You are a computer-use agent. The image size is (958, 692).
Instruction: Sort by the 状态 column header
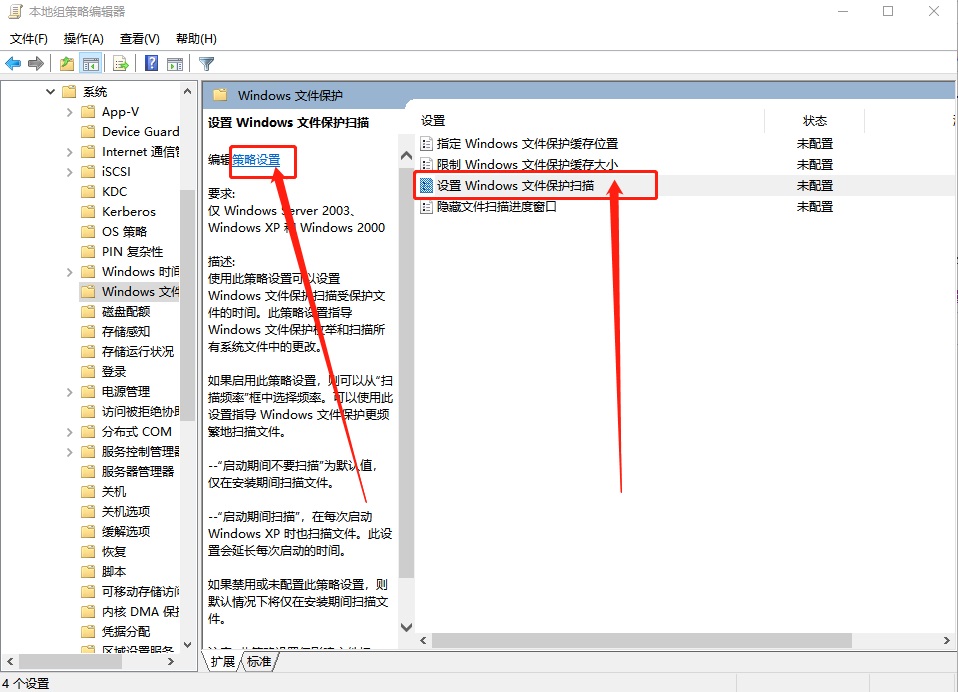point(814,121)
